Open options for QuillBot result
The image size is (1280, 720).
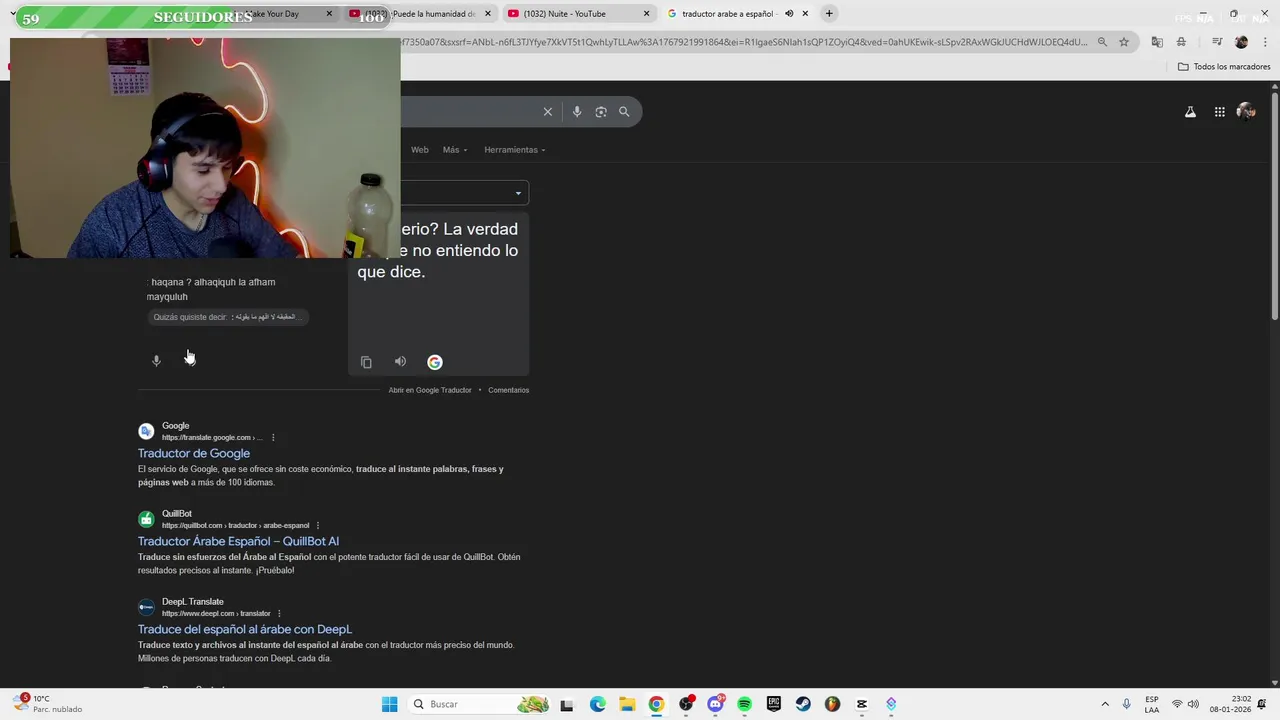click(x=318, y=525)
